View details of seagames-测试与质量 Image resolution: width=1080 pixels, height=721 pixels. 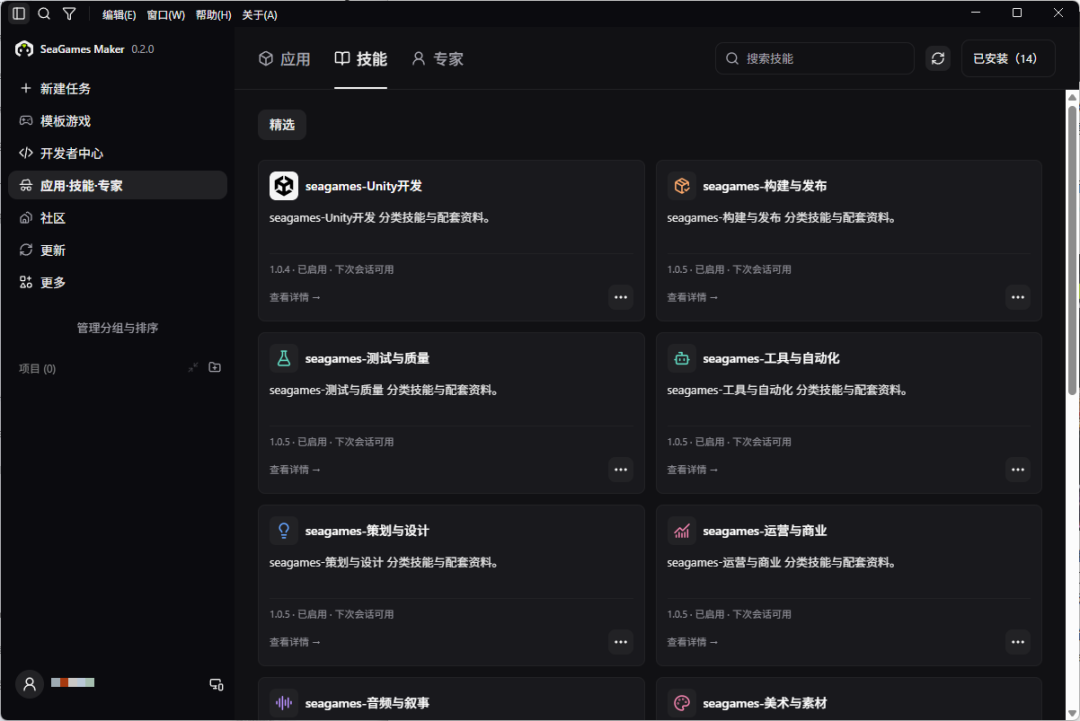(295, 470)
